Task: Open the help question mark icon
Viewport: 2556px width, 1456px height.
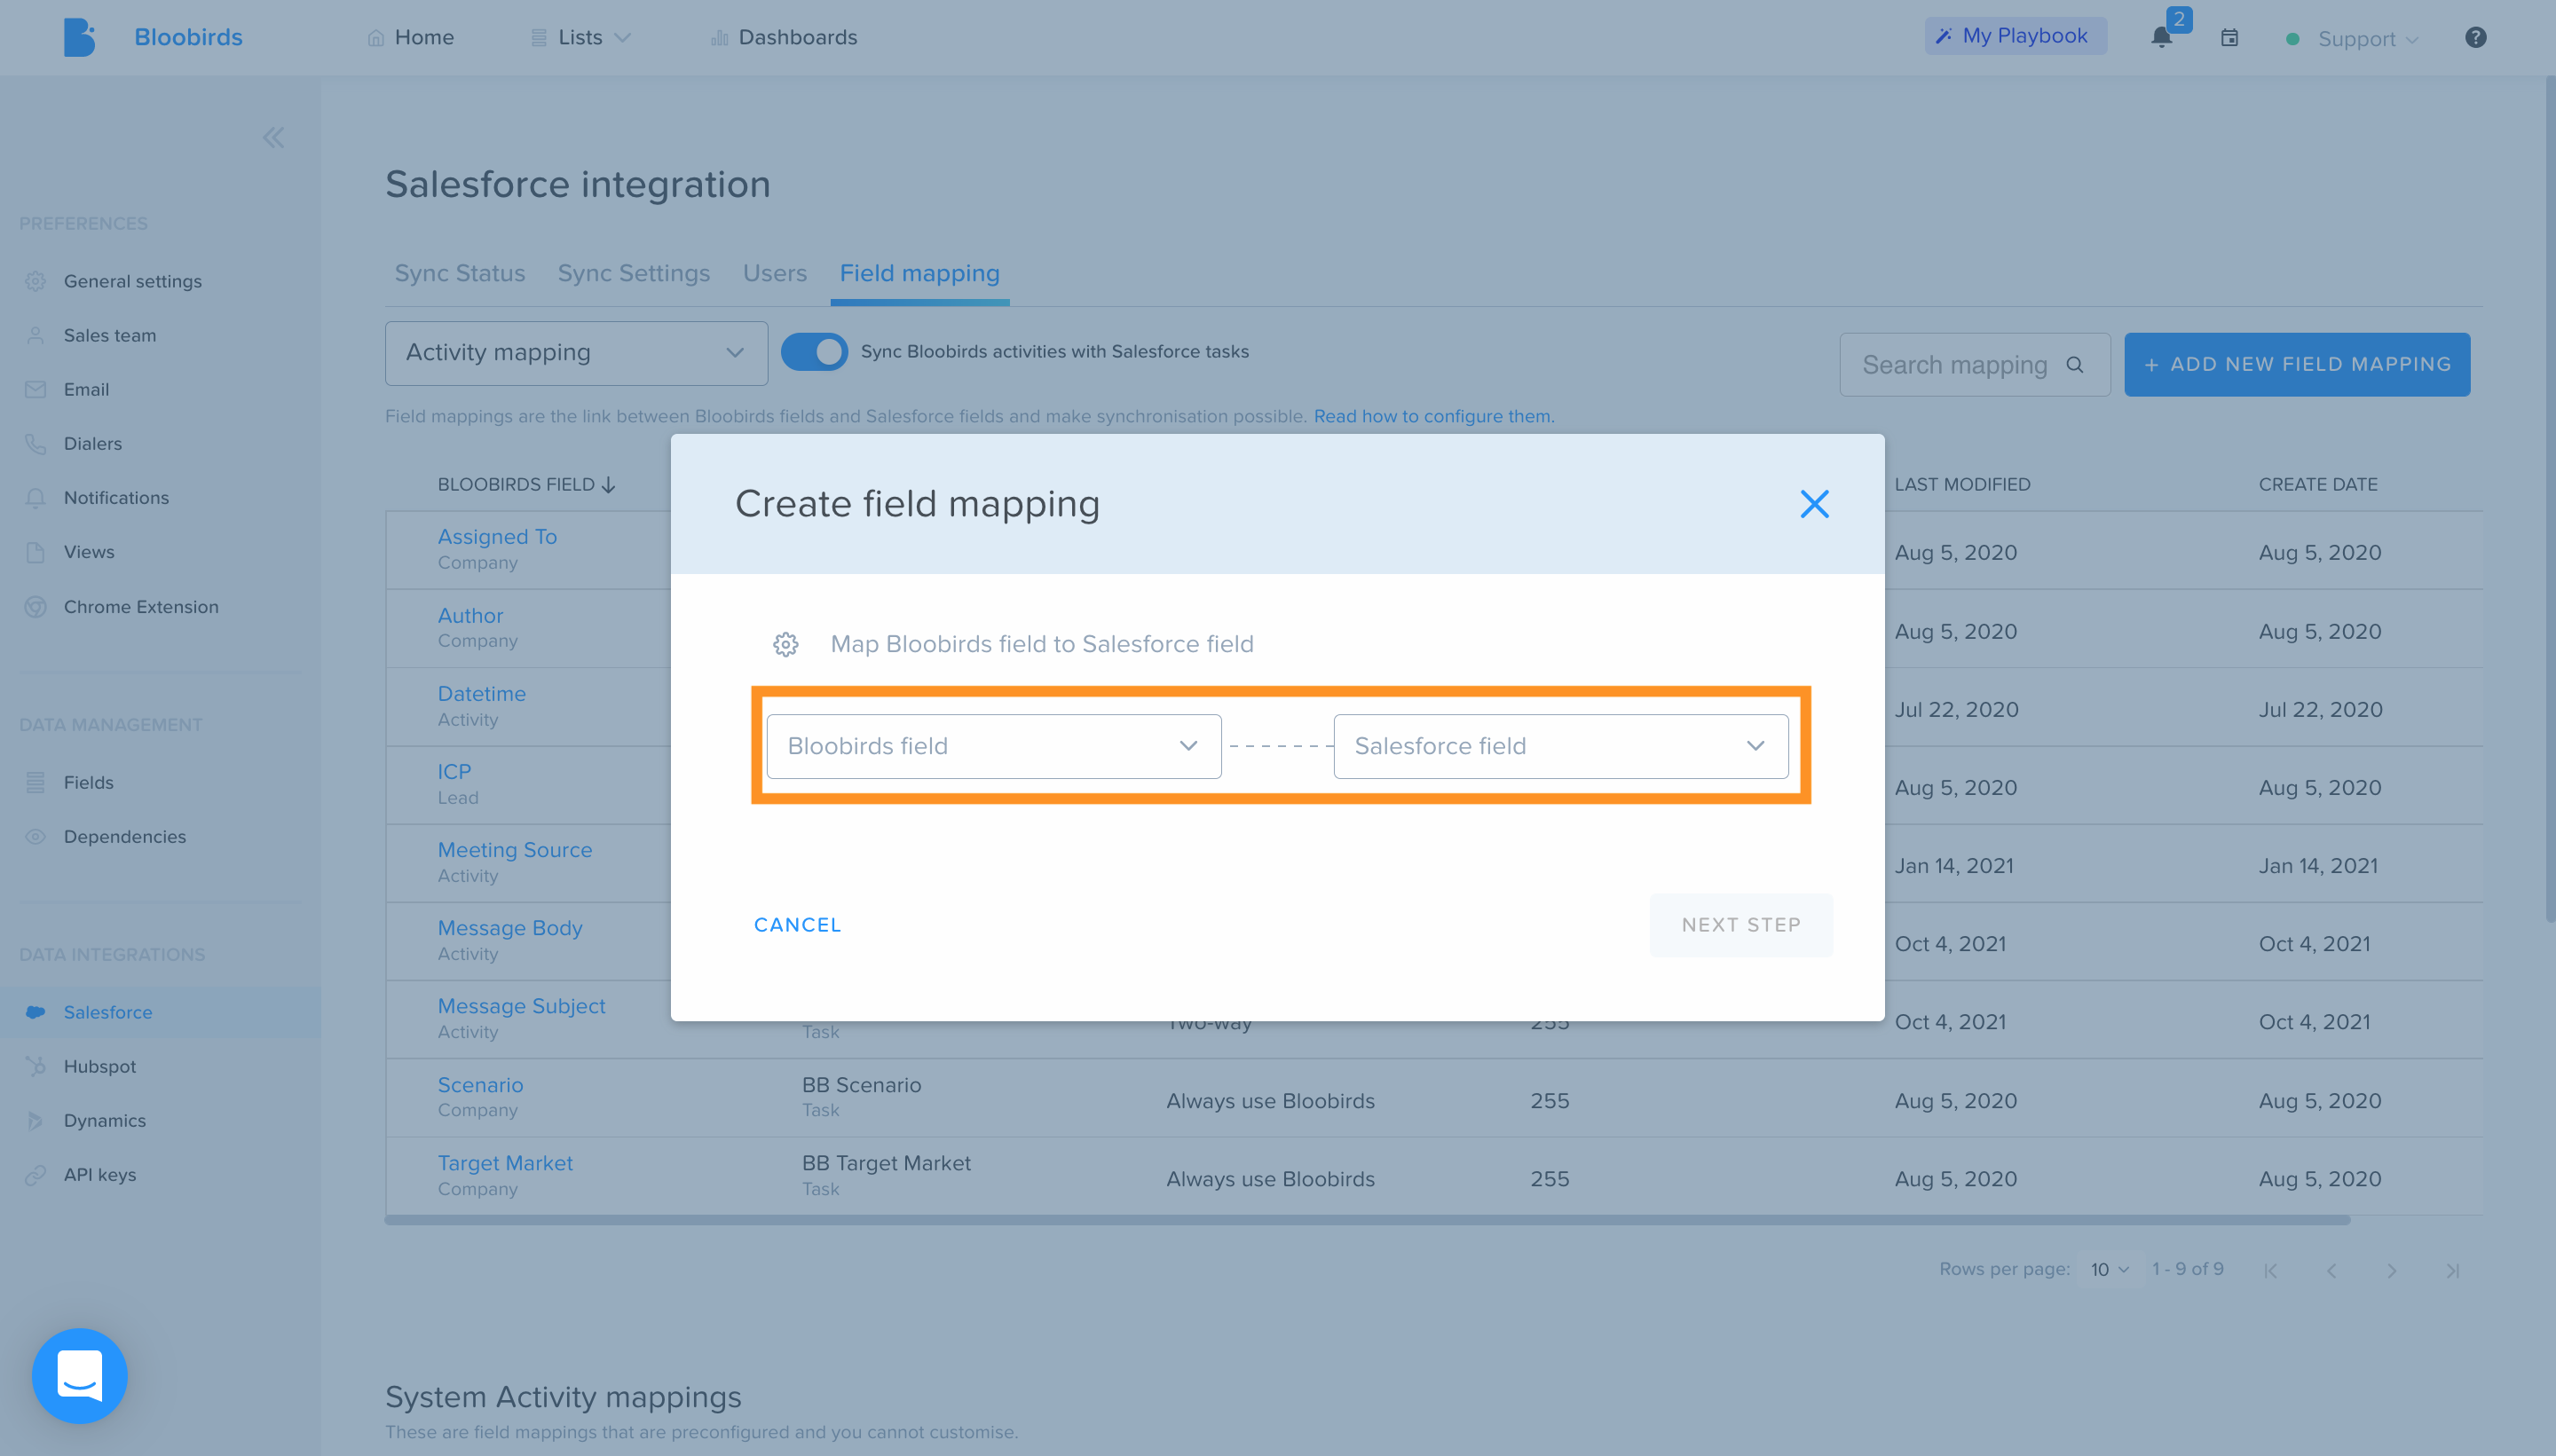Action: coord(2475,38)
